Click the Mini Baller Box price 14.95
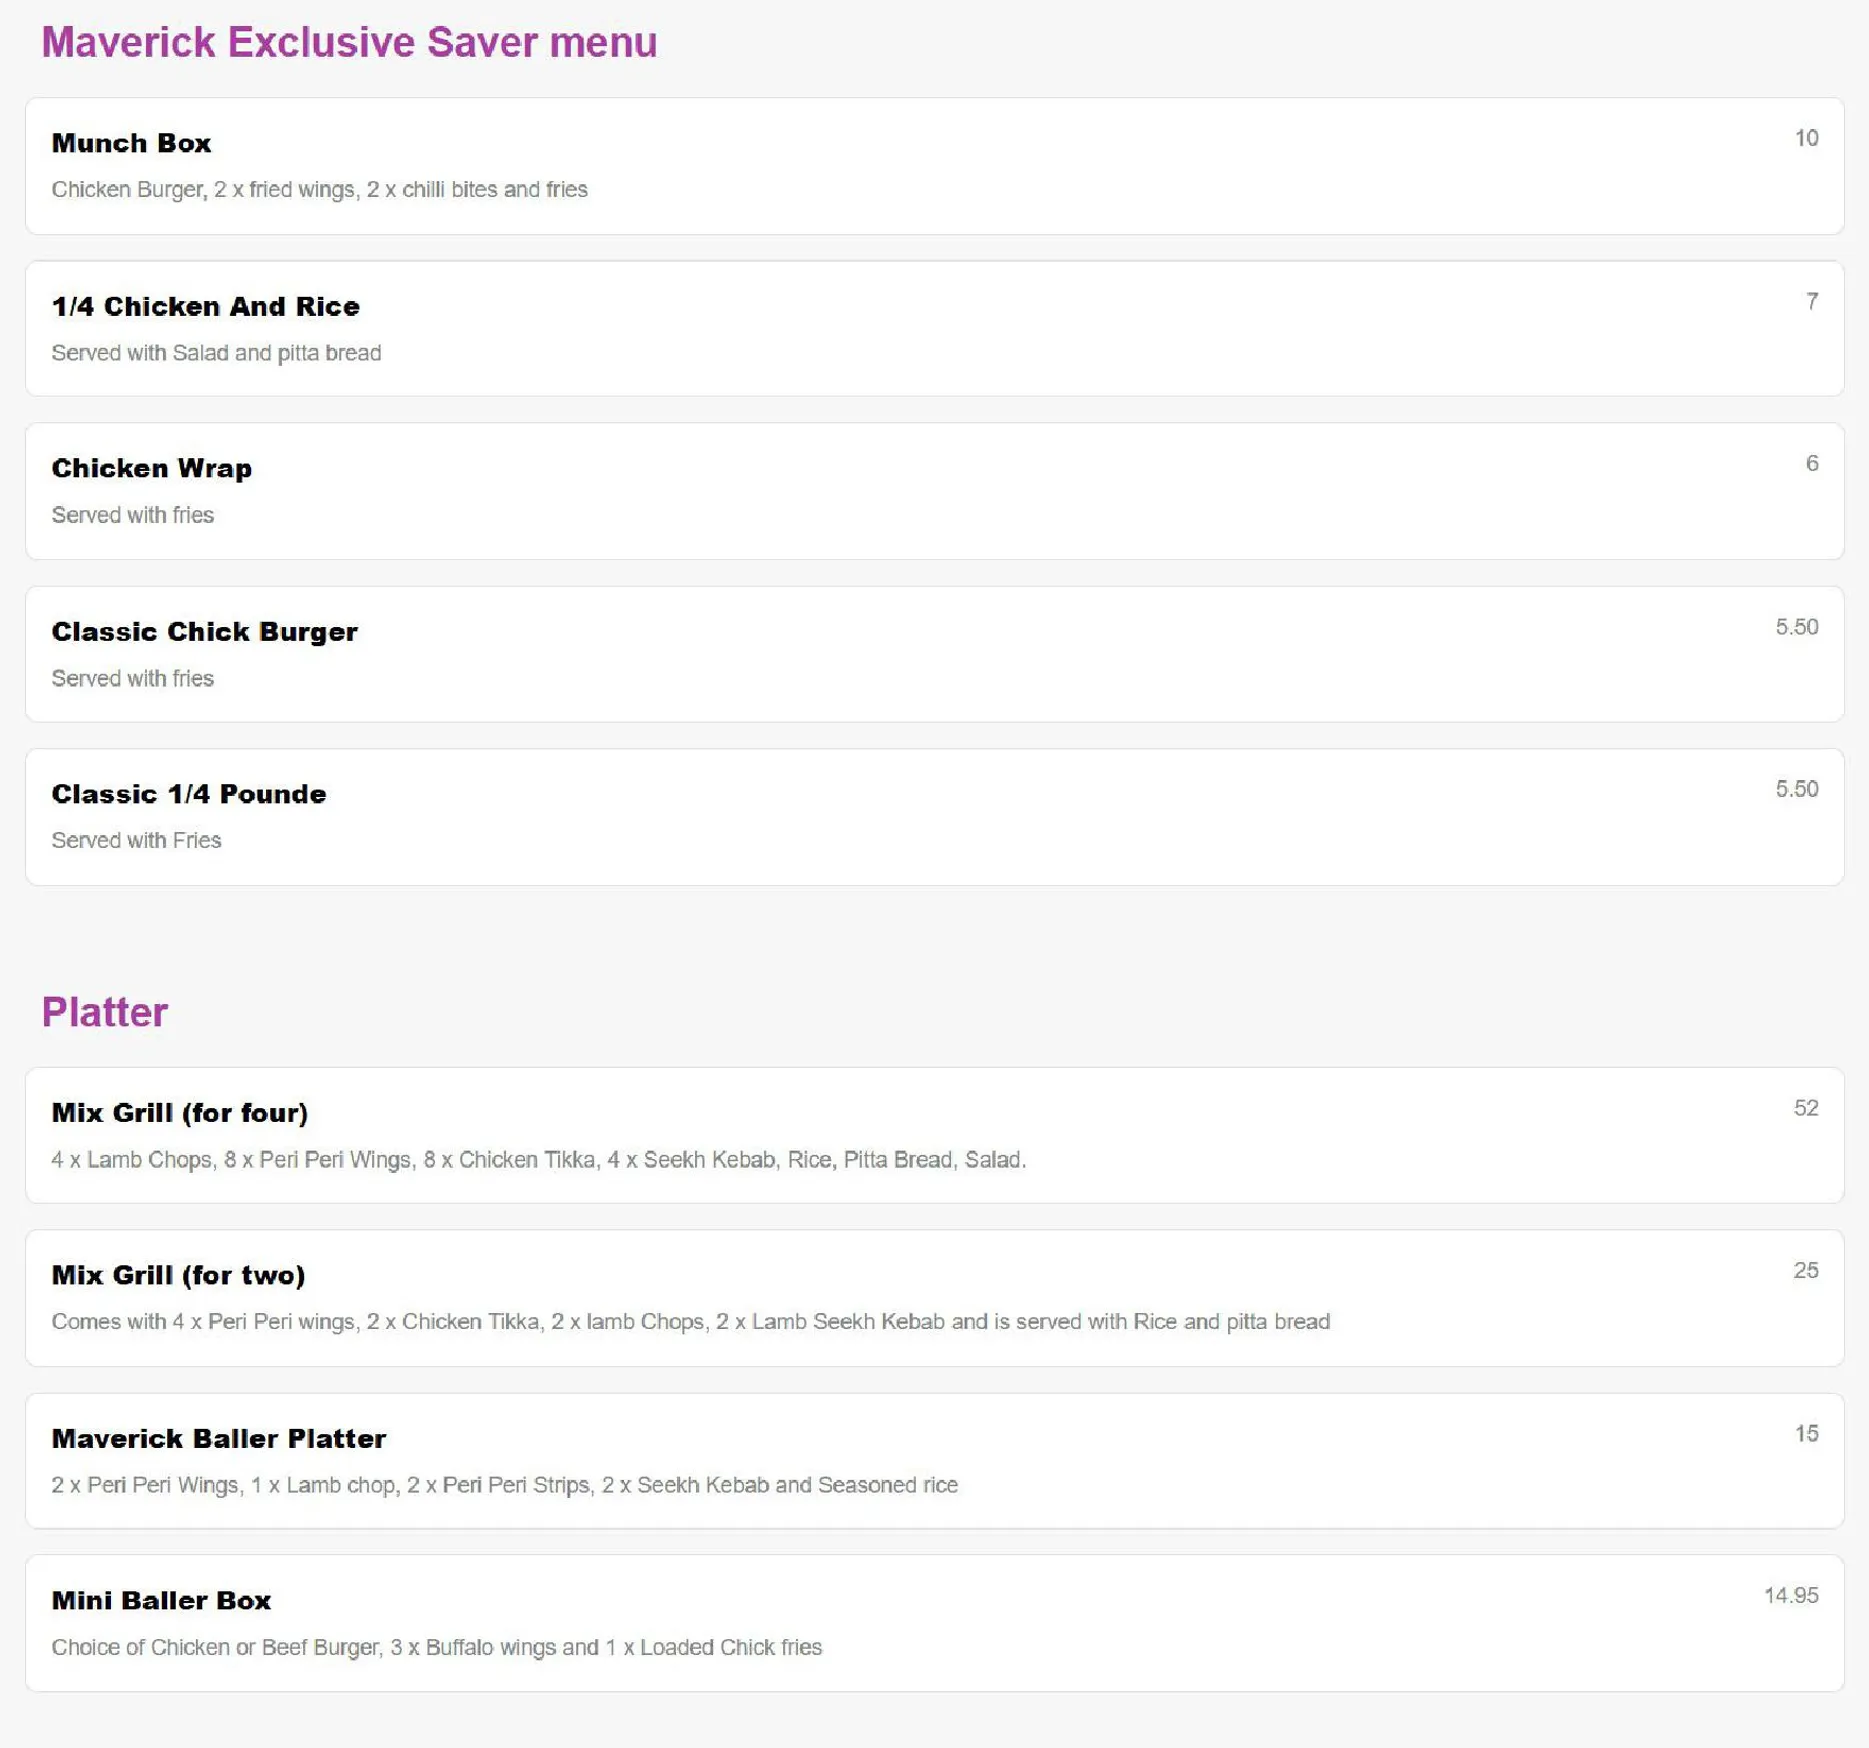The image size is (1869, 1748). [1790, 1596]
